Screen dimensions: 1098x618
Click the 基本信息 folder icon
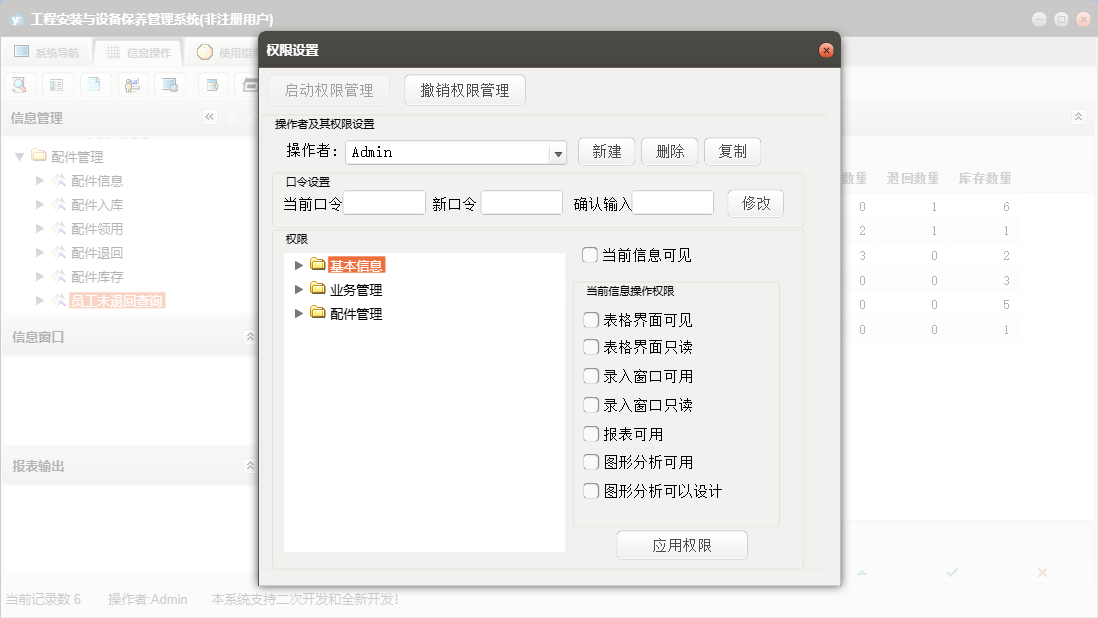[x=318, y=265]
